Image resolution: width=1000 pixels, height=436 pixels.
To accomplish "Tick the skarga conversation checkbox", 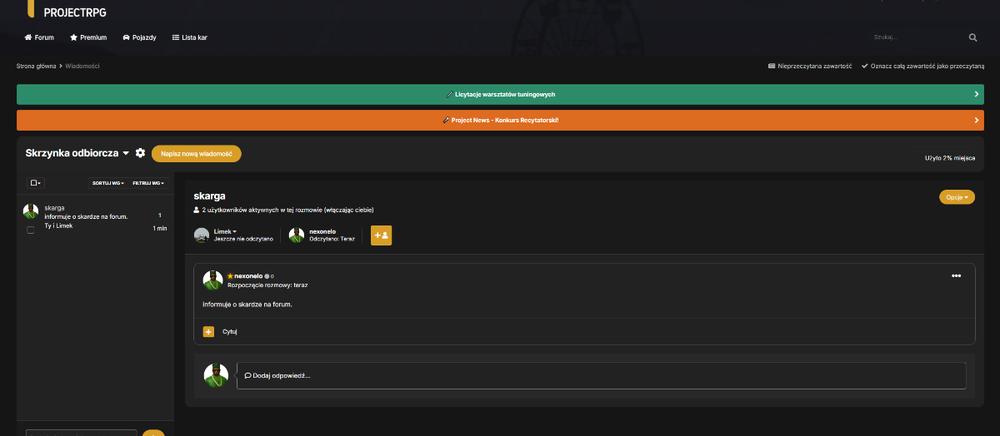I will point(31,229).
